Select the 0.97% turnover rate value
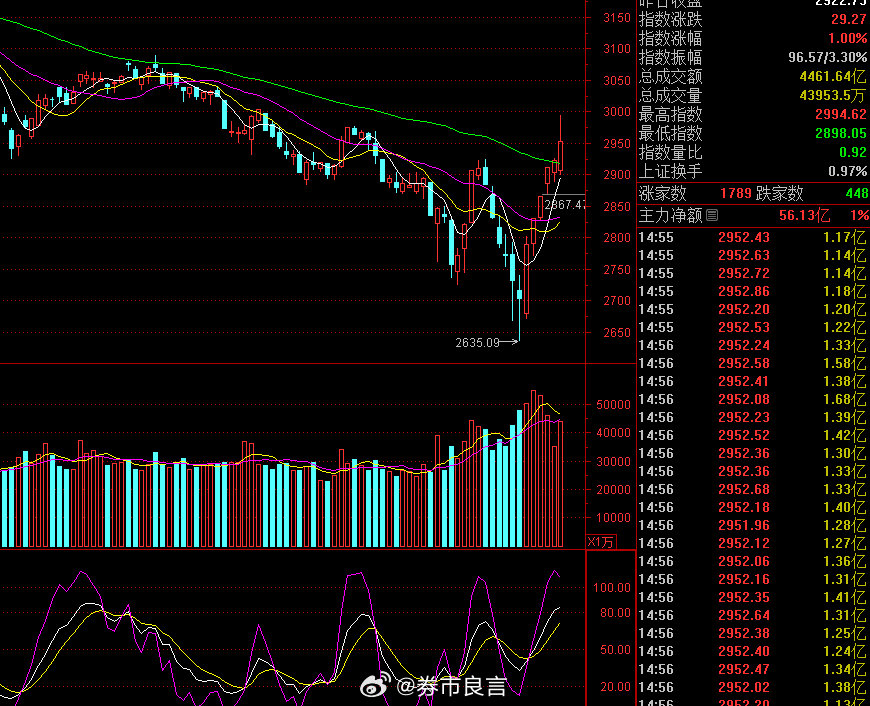The width and height of the screenshot is (870, 706). [x=847, y=170]
